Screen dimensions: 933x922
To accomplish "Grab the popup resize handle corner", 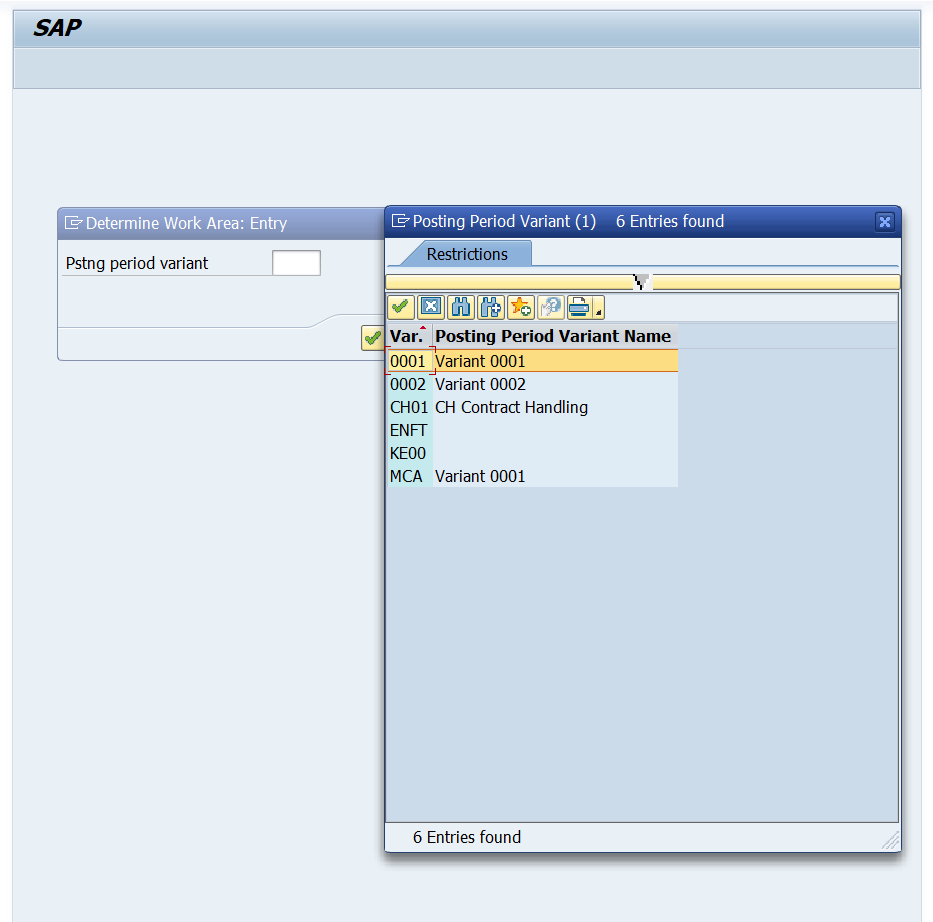I will click(x=891, y=841).
